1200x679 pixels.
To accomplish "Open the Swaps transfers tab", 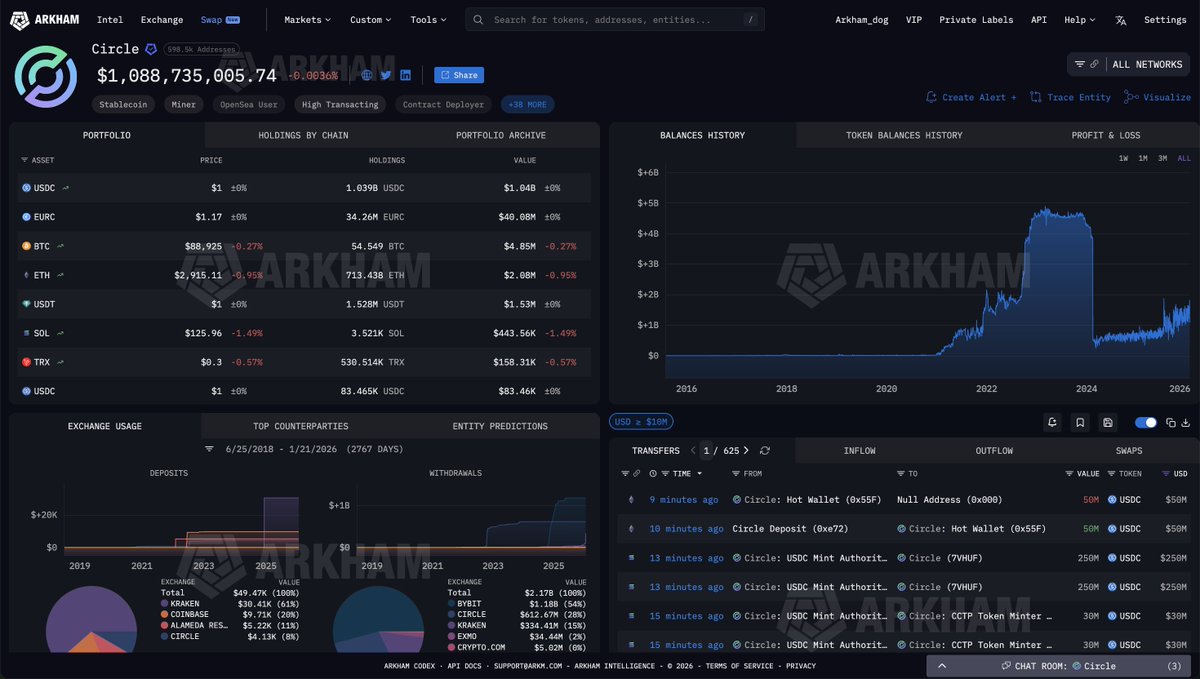I will coord(1129,451).
